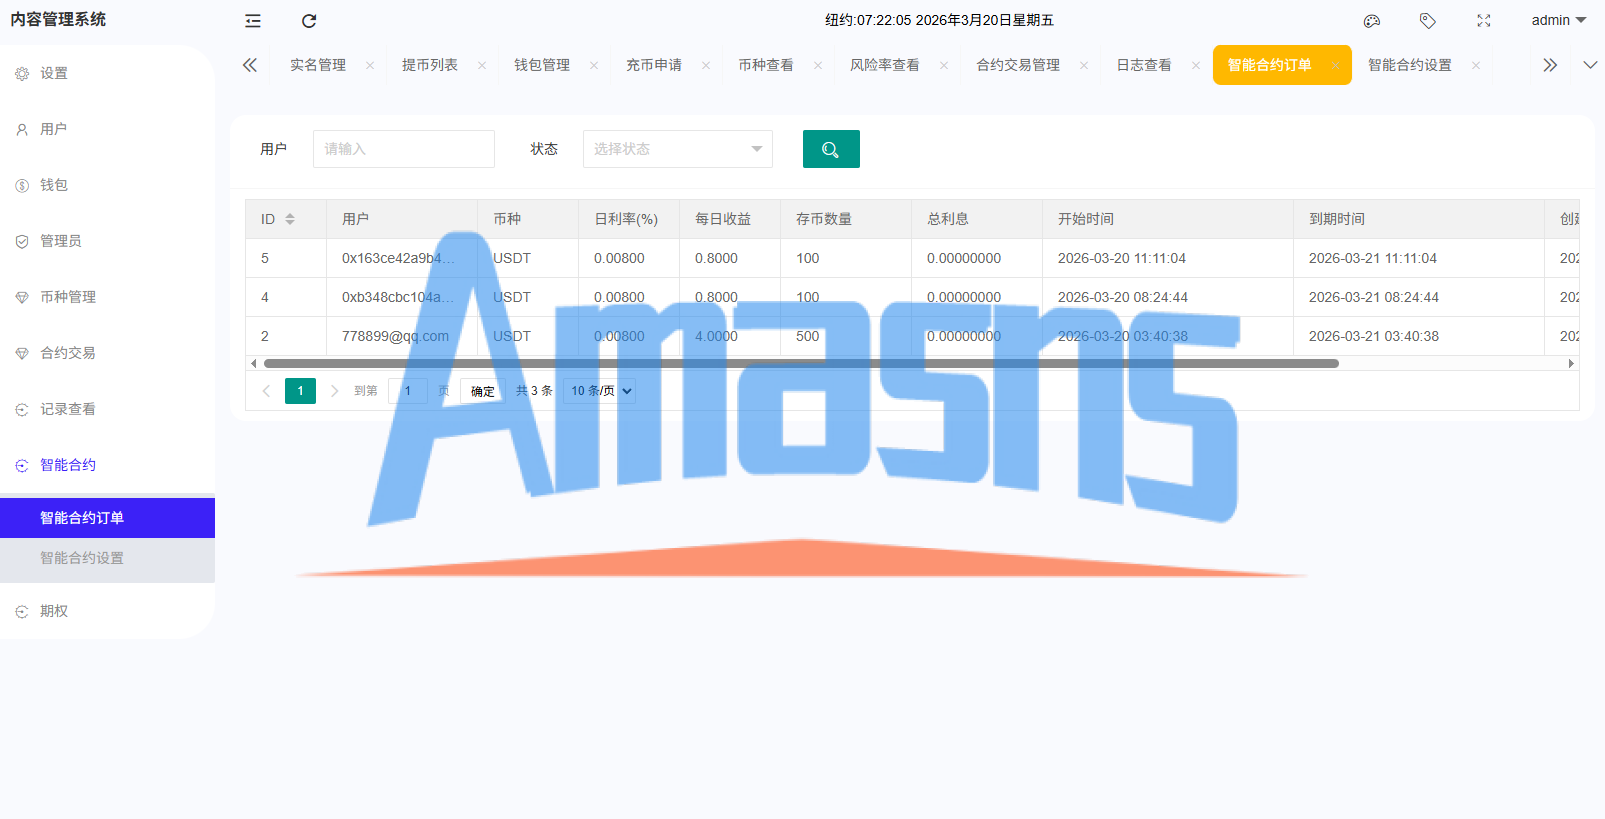Collapse the sidebar with the menu fold icon

pyautogui.click(x=253, y=21)
